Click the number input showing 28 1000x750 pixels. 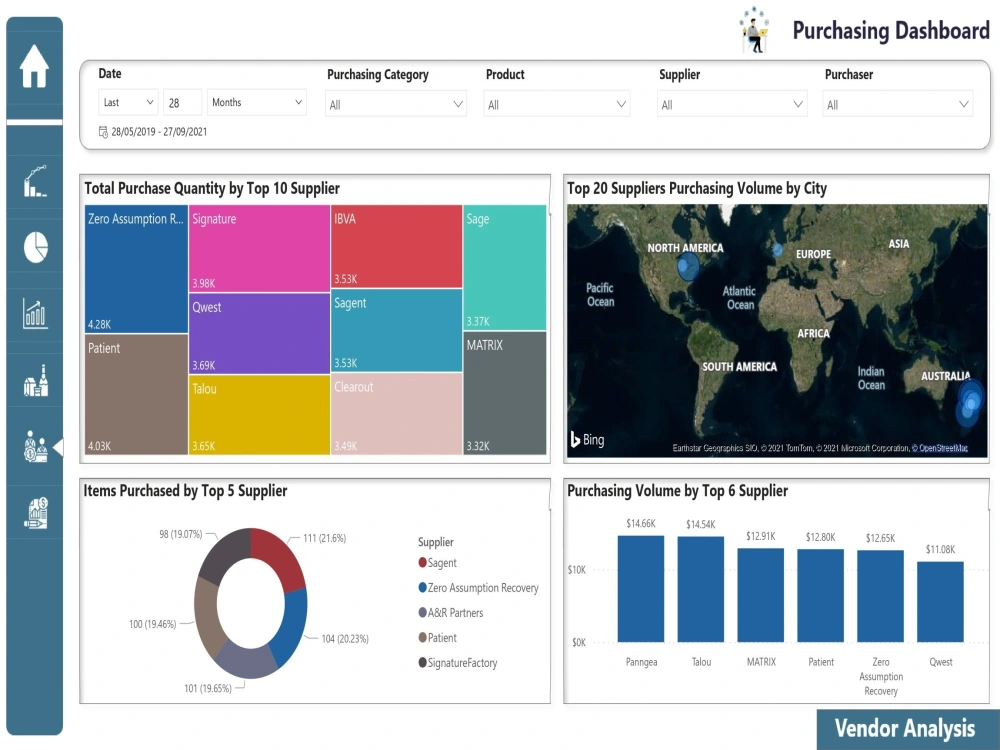click(181, 102)
